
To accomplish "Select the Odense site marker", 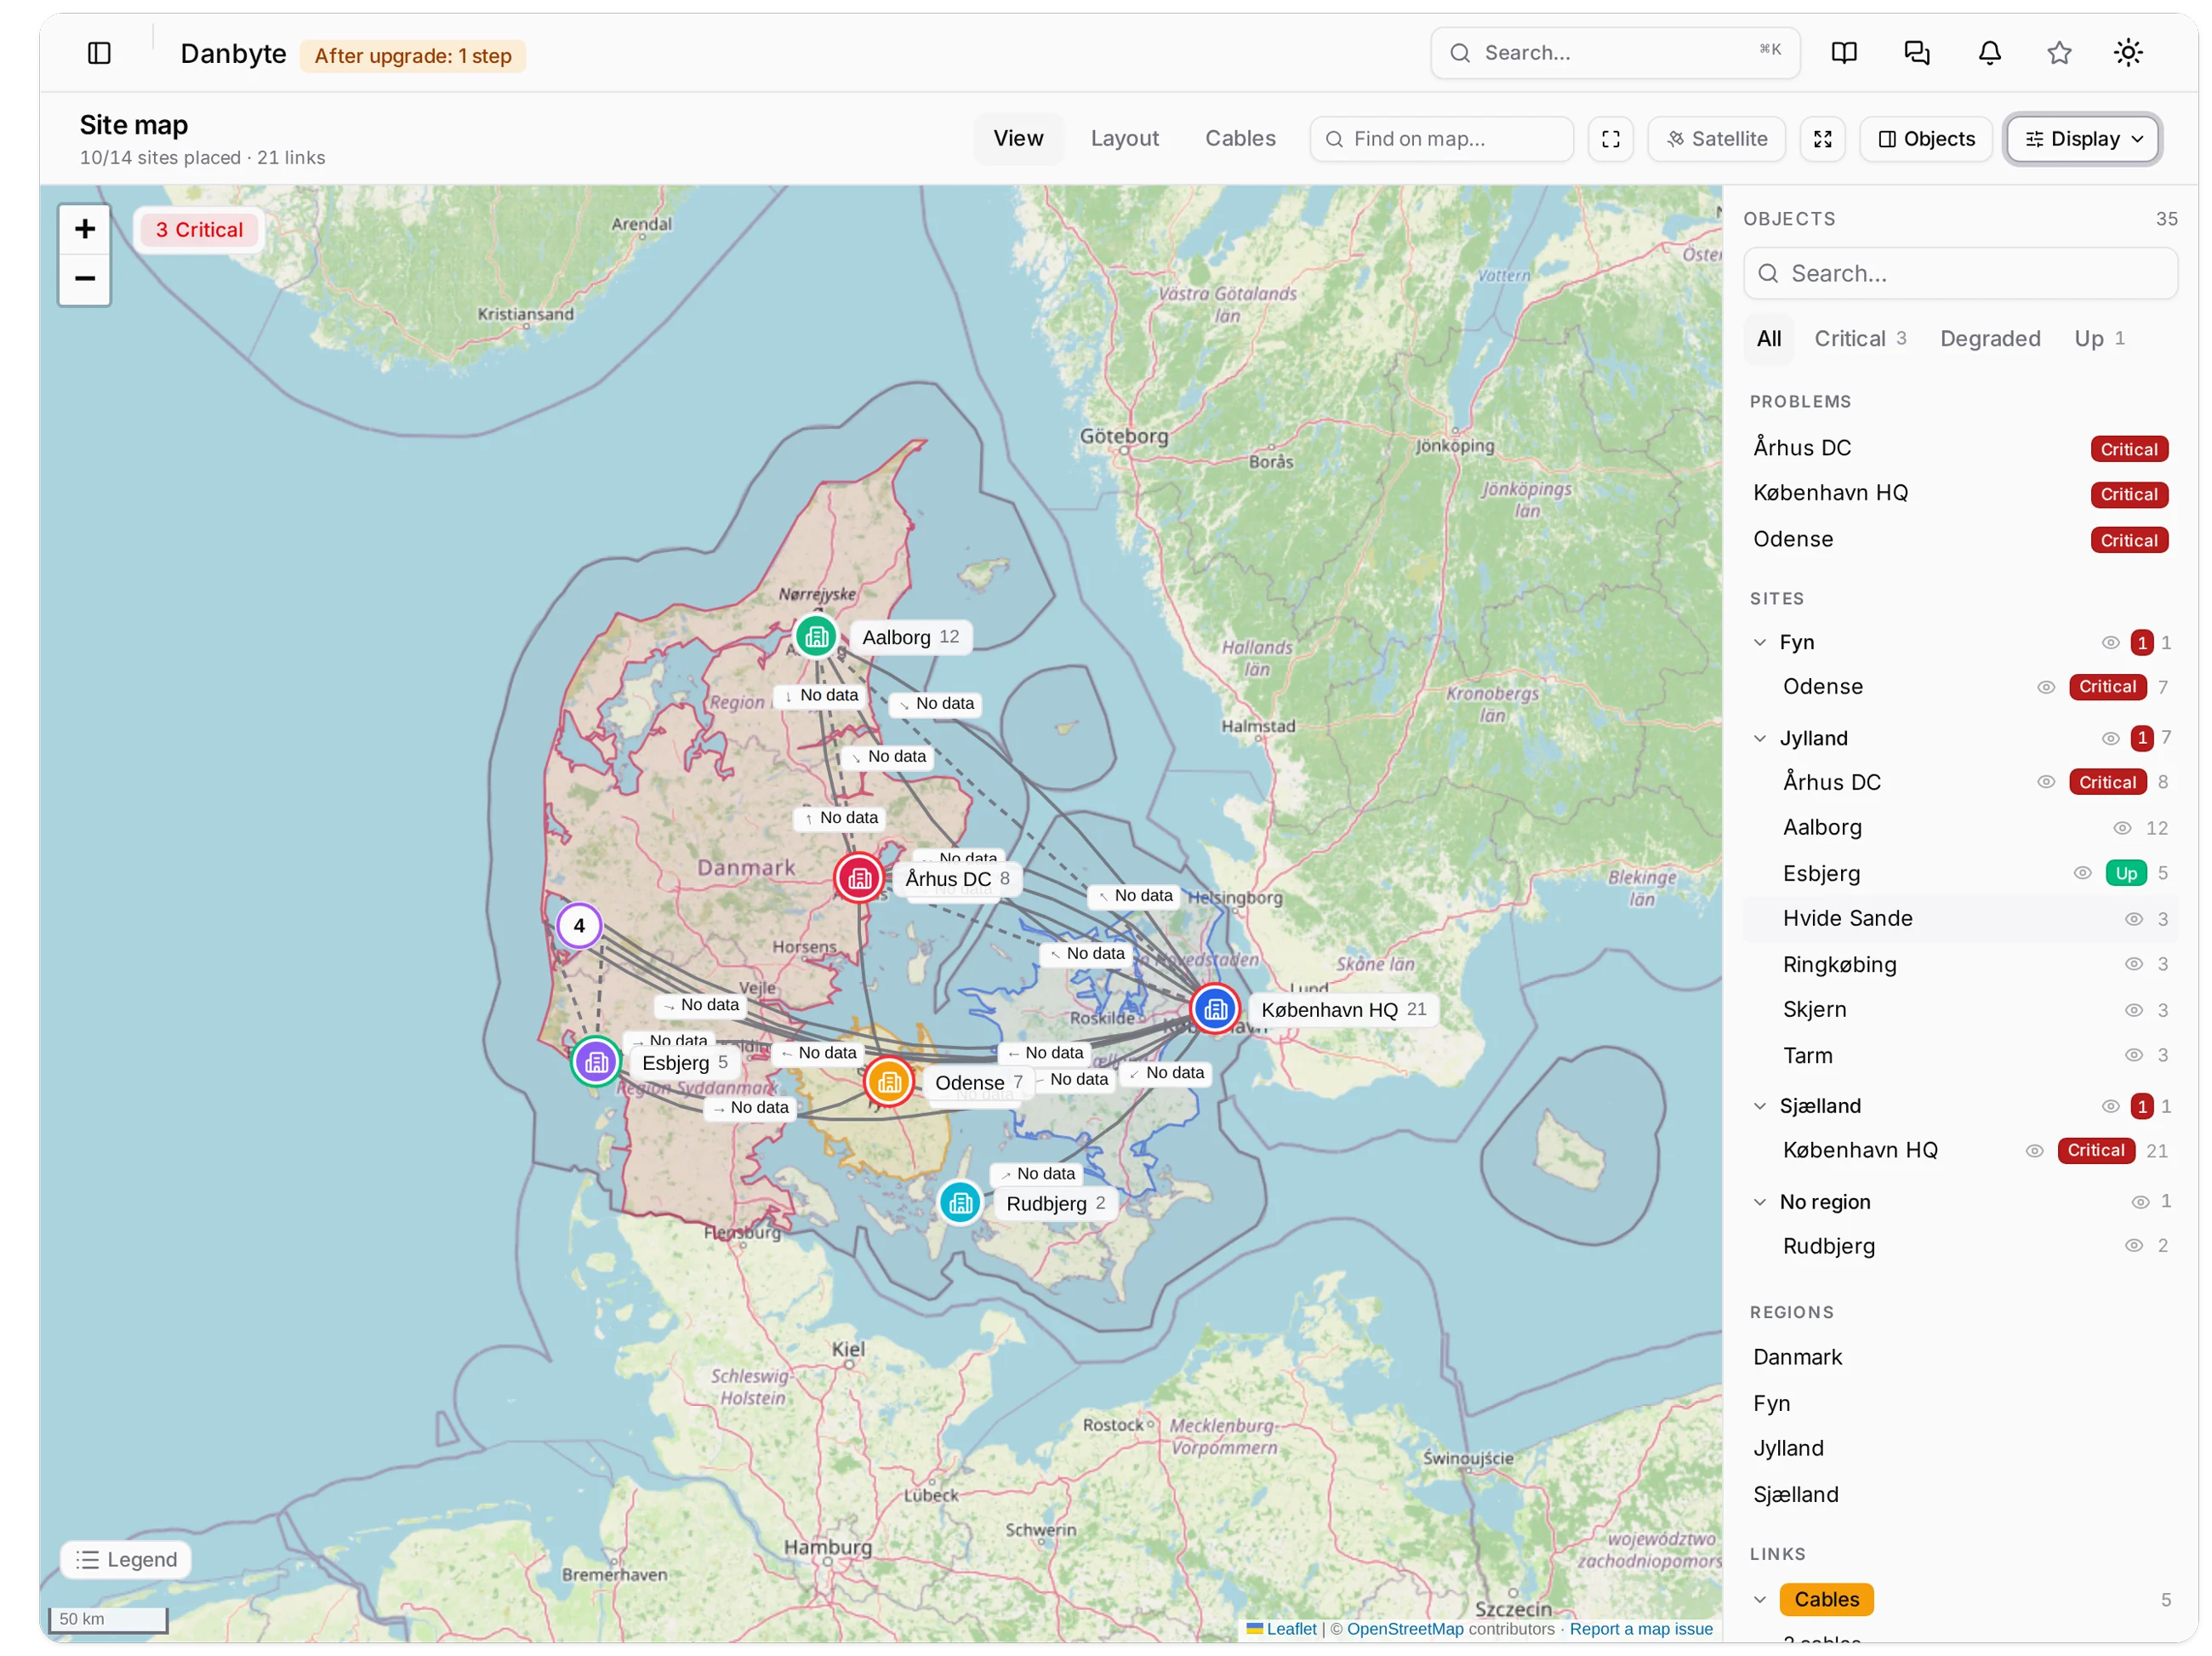I will (889, 1082).
